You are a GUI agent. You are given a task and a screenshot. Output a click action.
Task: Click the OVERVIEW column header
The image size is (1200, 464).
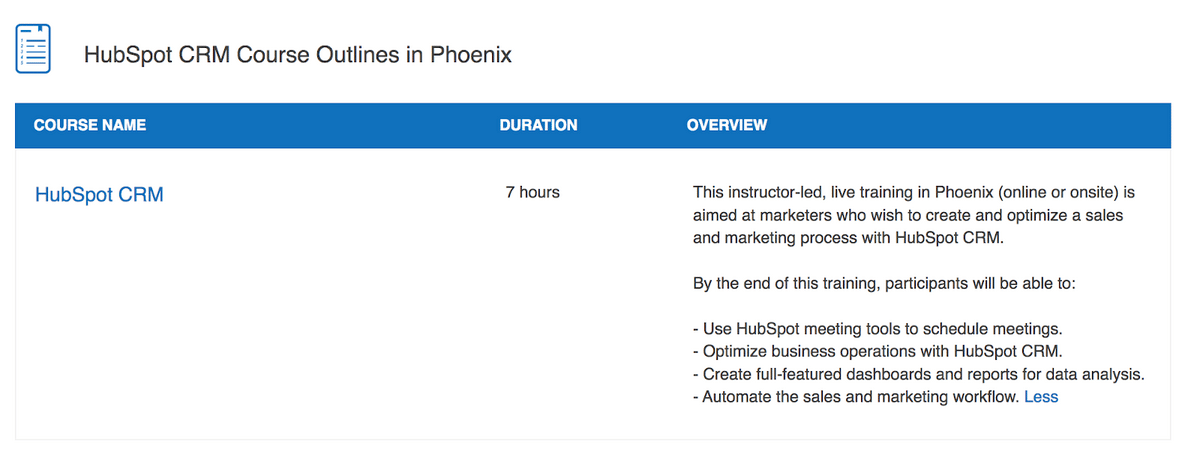tap(727, 125)
